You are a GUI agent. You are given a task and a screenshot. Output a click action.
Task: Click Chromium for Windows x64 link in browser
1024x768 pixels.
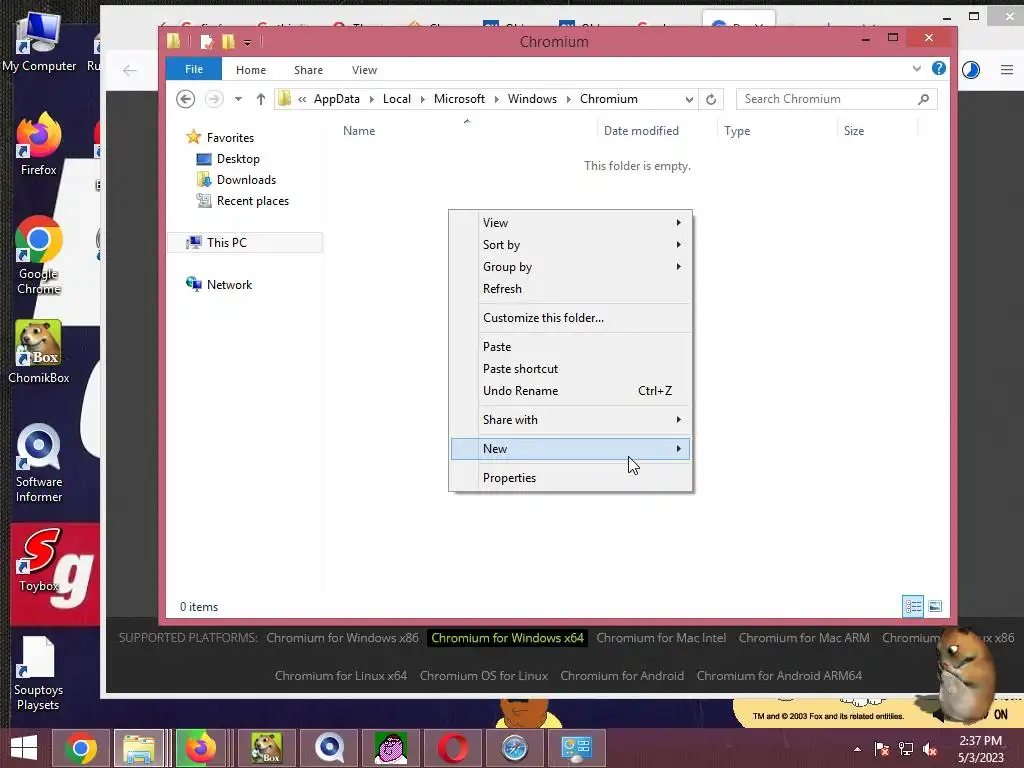(x=507, y=638)
